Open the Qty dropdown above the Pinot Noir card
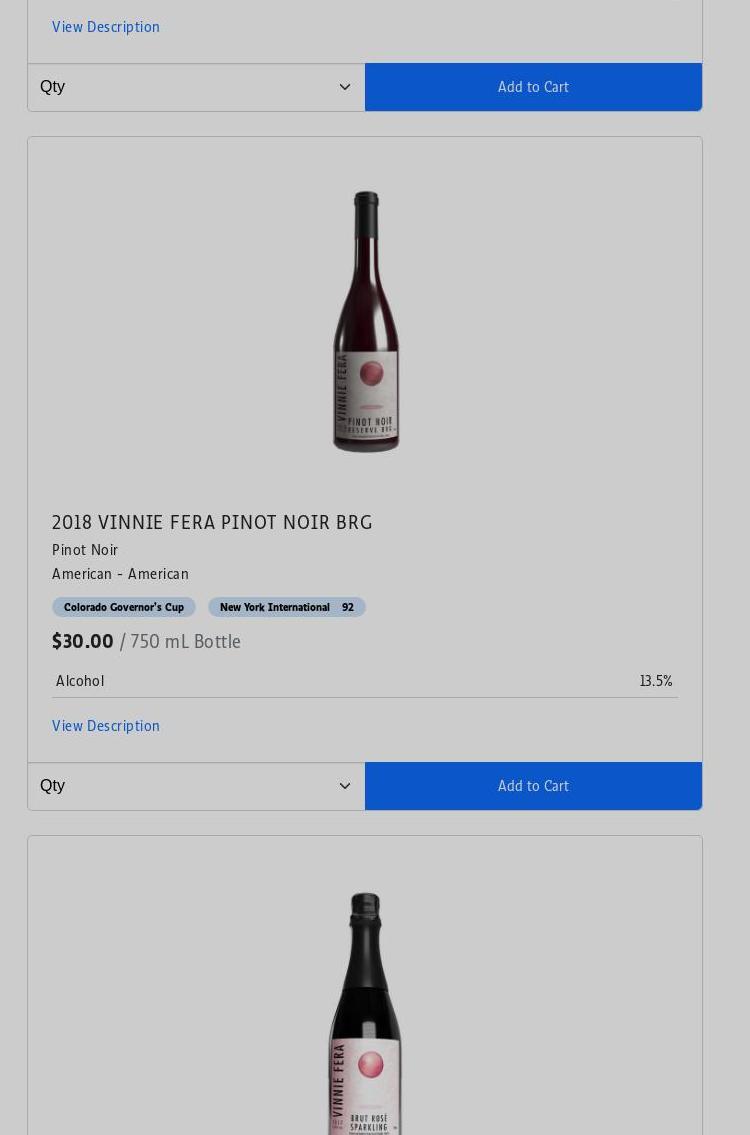The width and height of the screenshot is (750, 1135). 196,87
